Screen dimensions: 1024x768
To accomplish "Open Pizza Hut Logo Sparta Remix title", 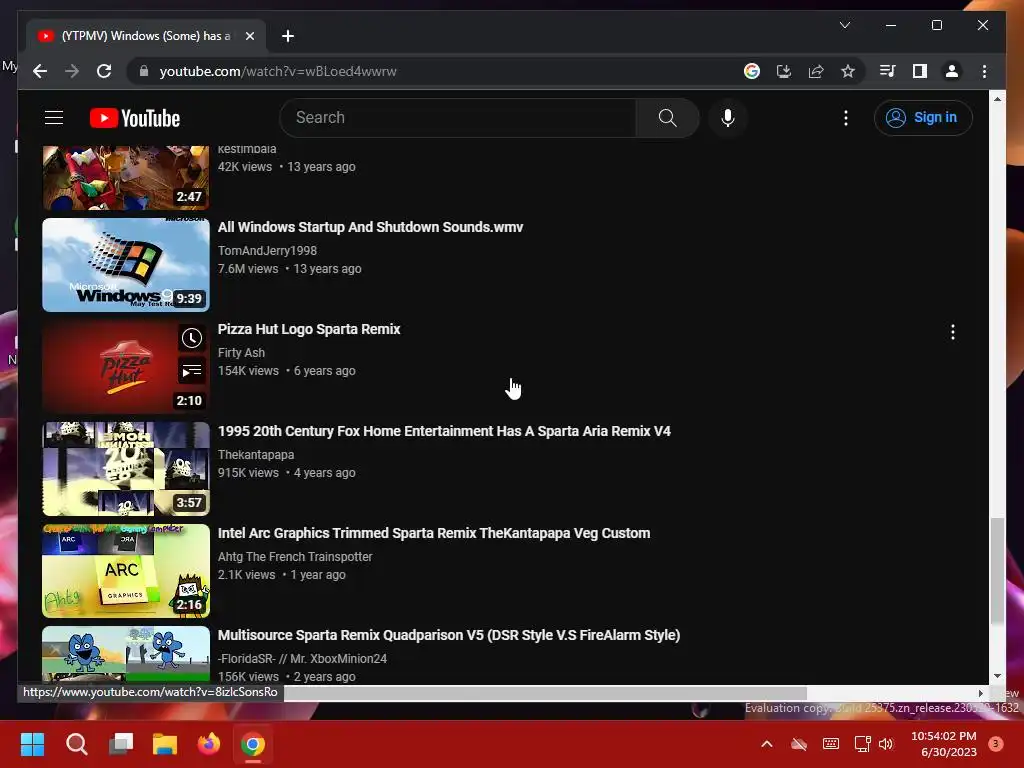I will 309,329.
